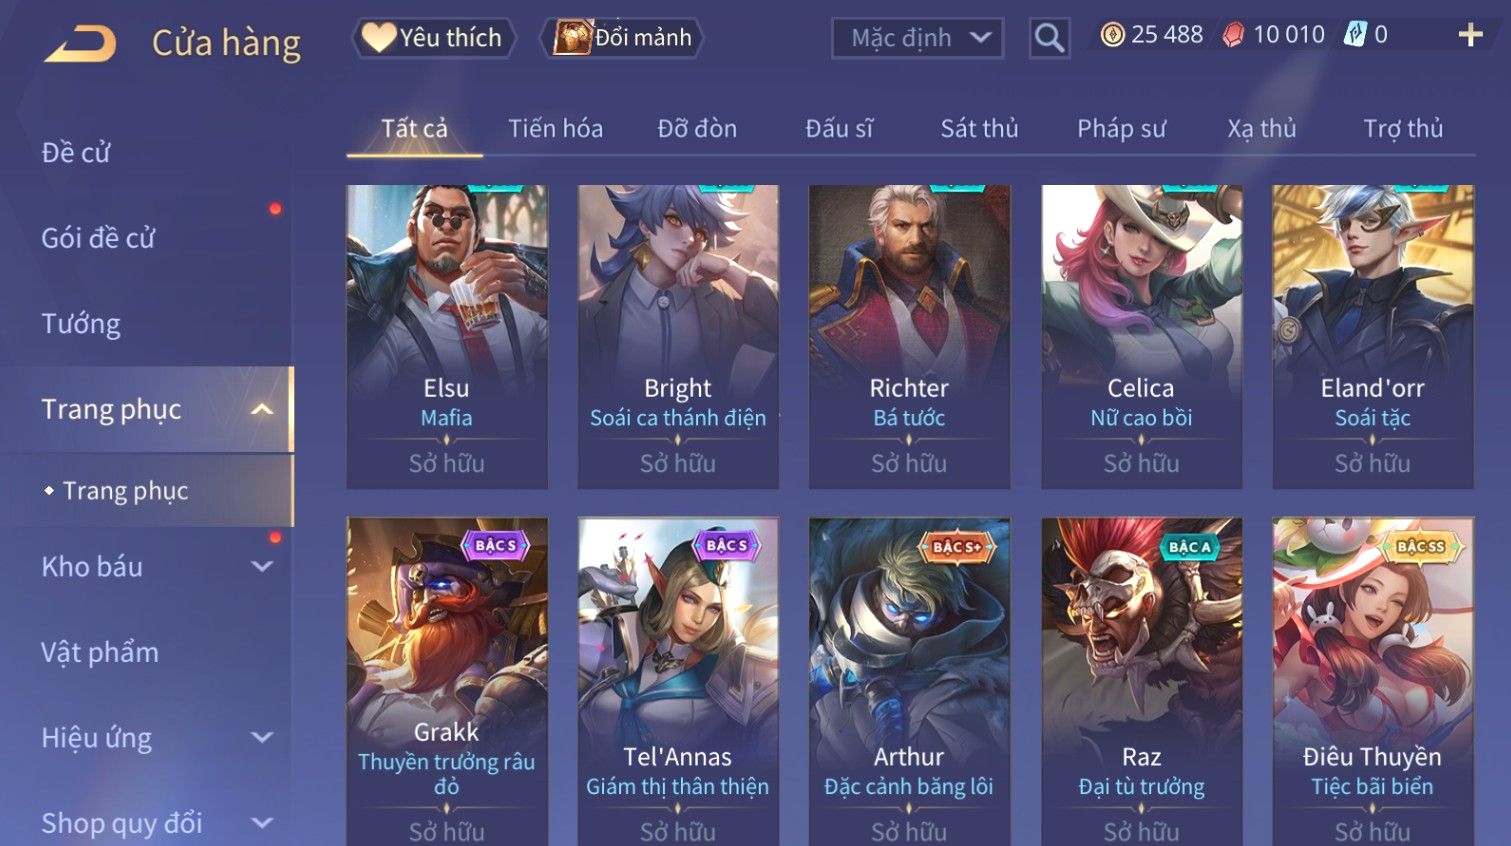This screenshot has width=1511, height=846.
Task: Click the red ruby currency icon
Action: pyautogui.click(x=1234, y=35)
